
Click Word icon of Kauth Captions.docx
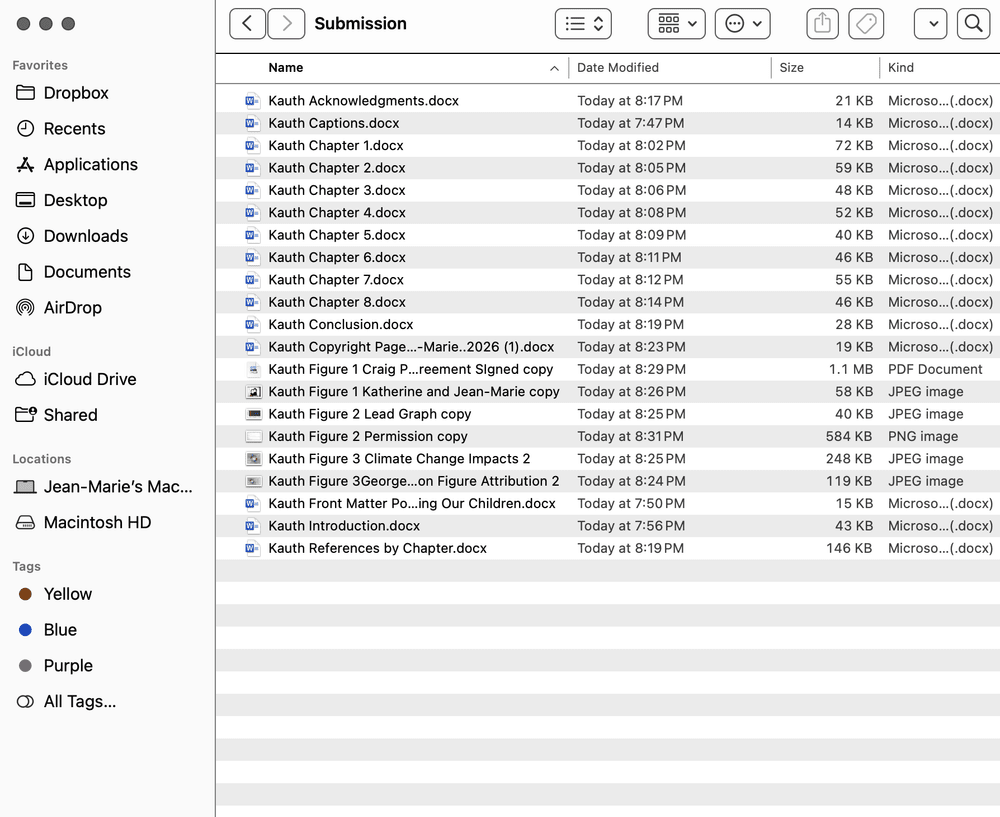[x=253, y=123]
